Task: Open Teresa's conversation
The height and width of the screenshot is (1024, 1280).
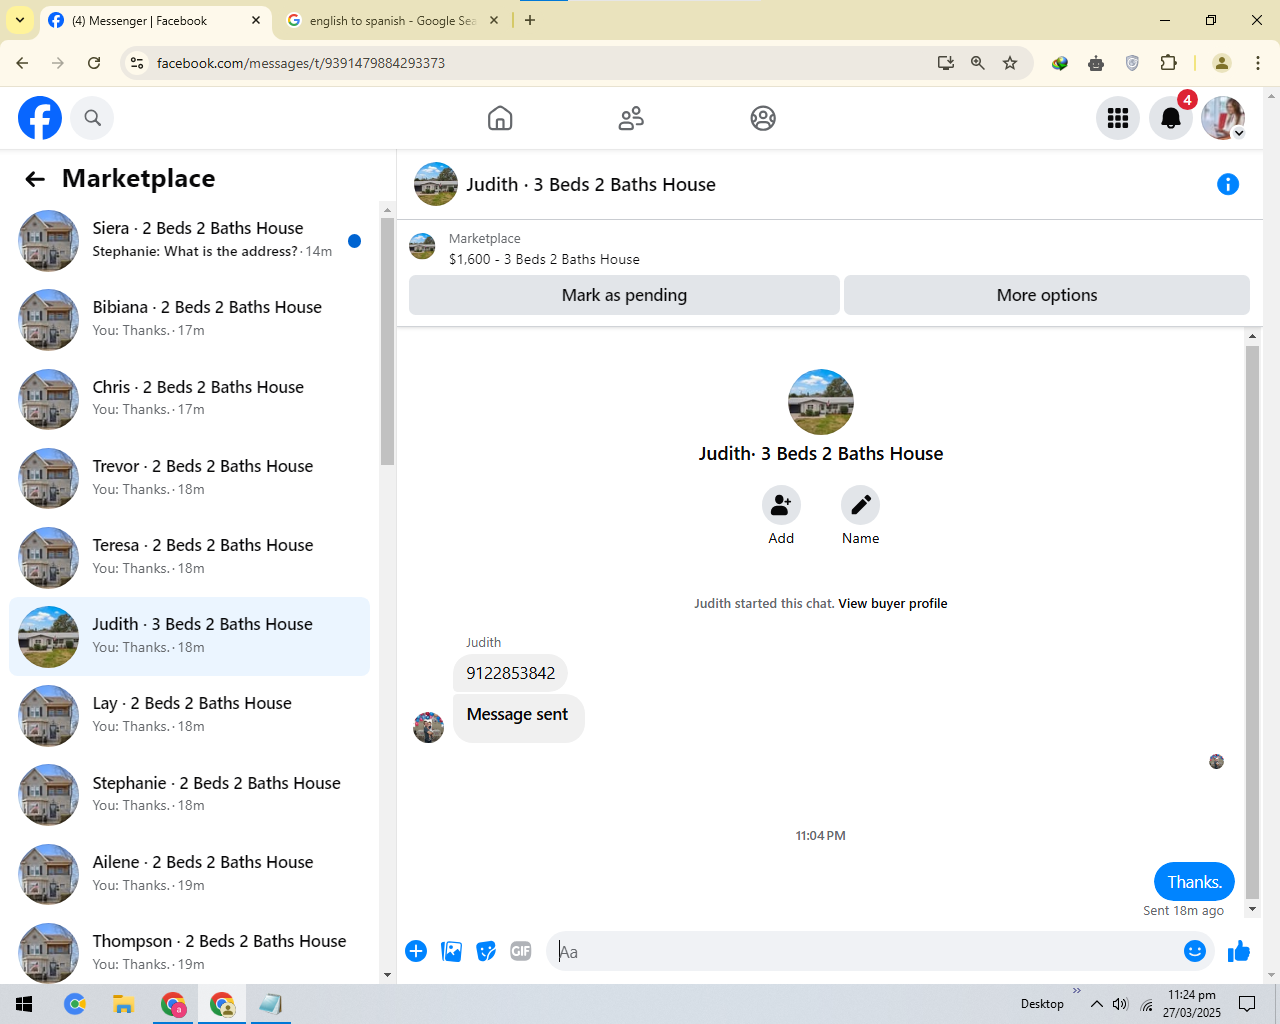Action: 190,556
